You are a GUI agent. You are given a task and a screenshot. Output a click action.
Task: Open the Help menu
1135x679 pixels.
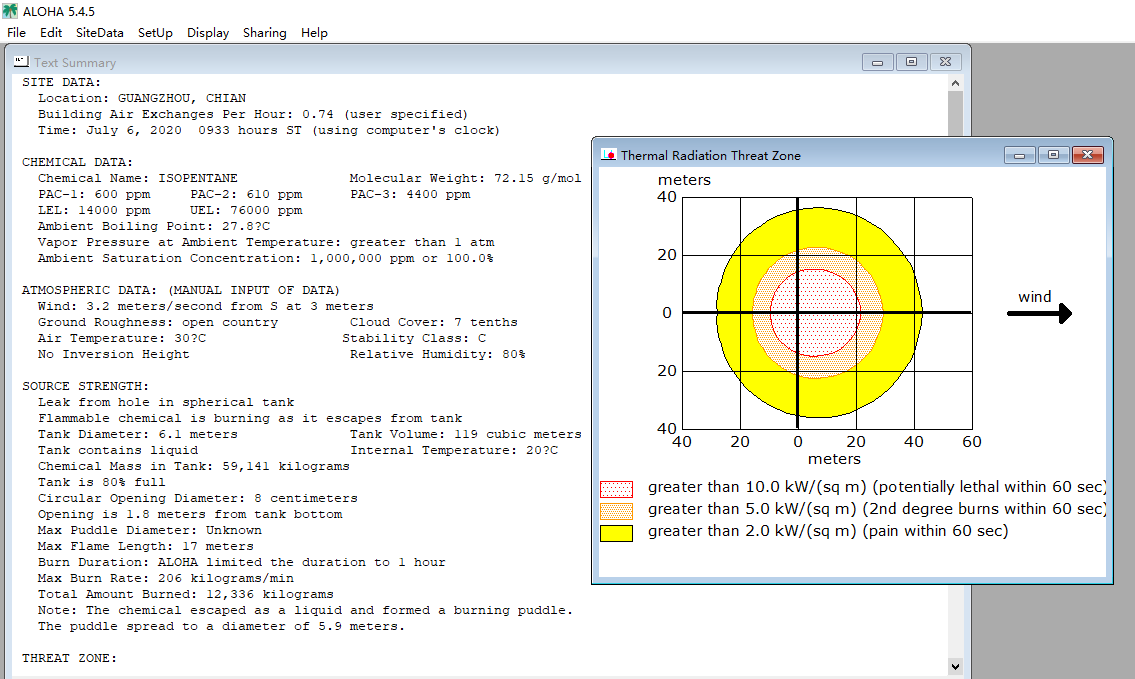point(314,33)
